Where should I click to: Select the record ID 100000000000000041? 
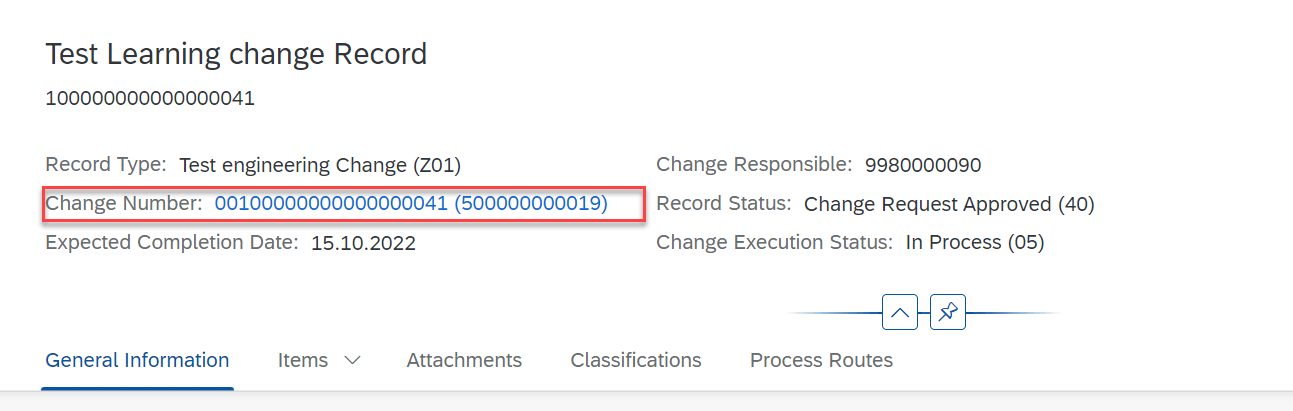click(150, 98)
